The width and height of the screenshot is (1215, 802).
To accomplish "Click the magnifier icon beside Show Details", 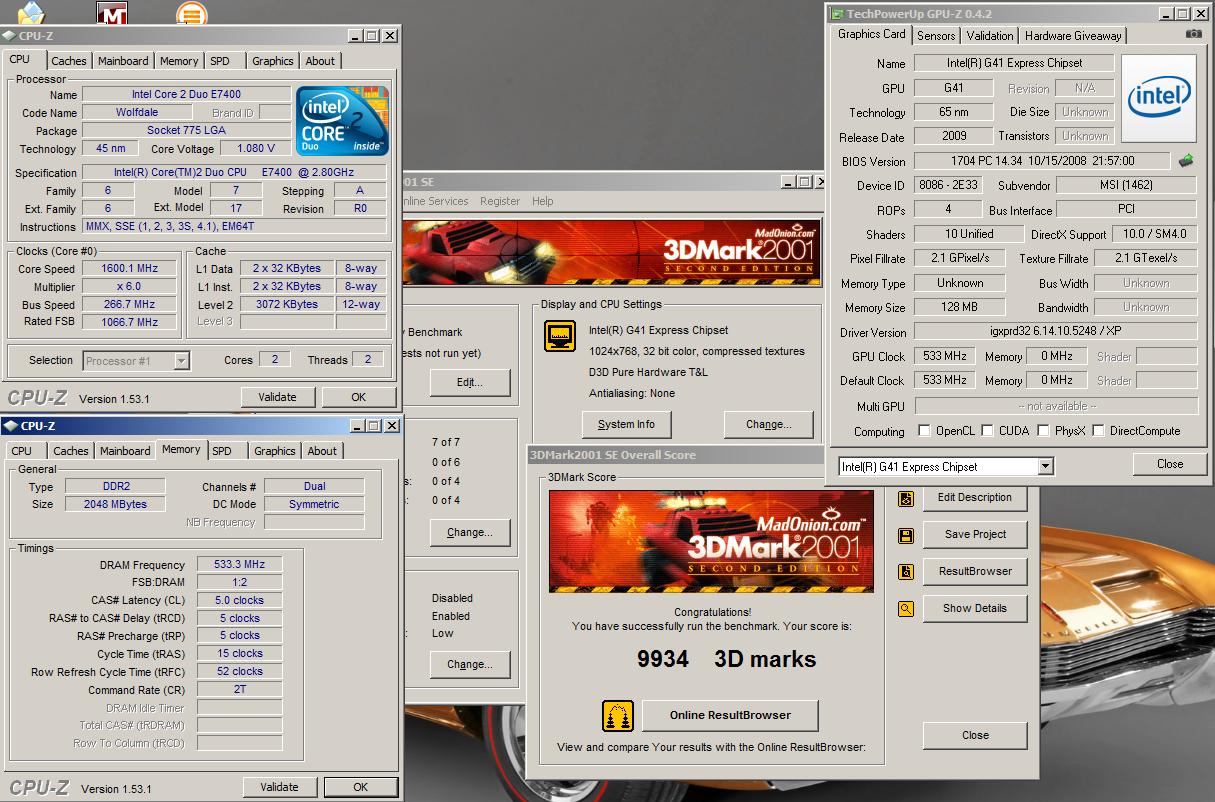I will click(906, 608).
